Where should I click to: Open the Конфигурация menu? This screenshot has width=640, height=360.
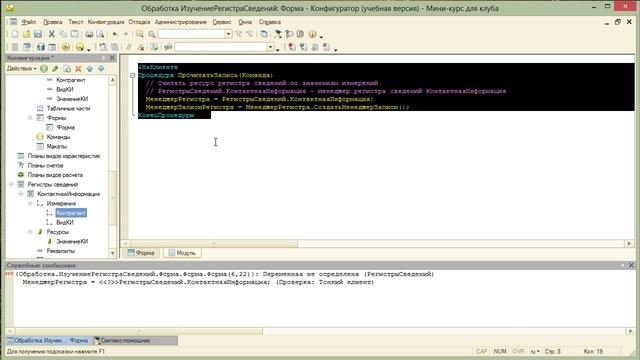[x=106, y=22]
